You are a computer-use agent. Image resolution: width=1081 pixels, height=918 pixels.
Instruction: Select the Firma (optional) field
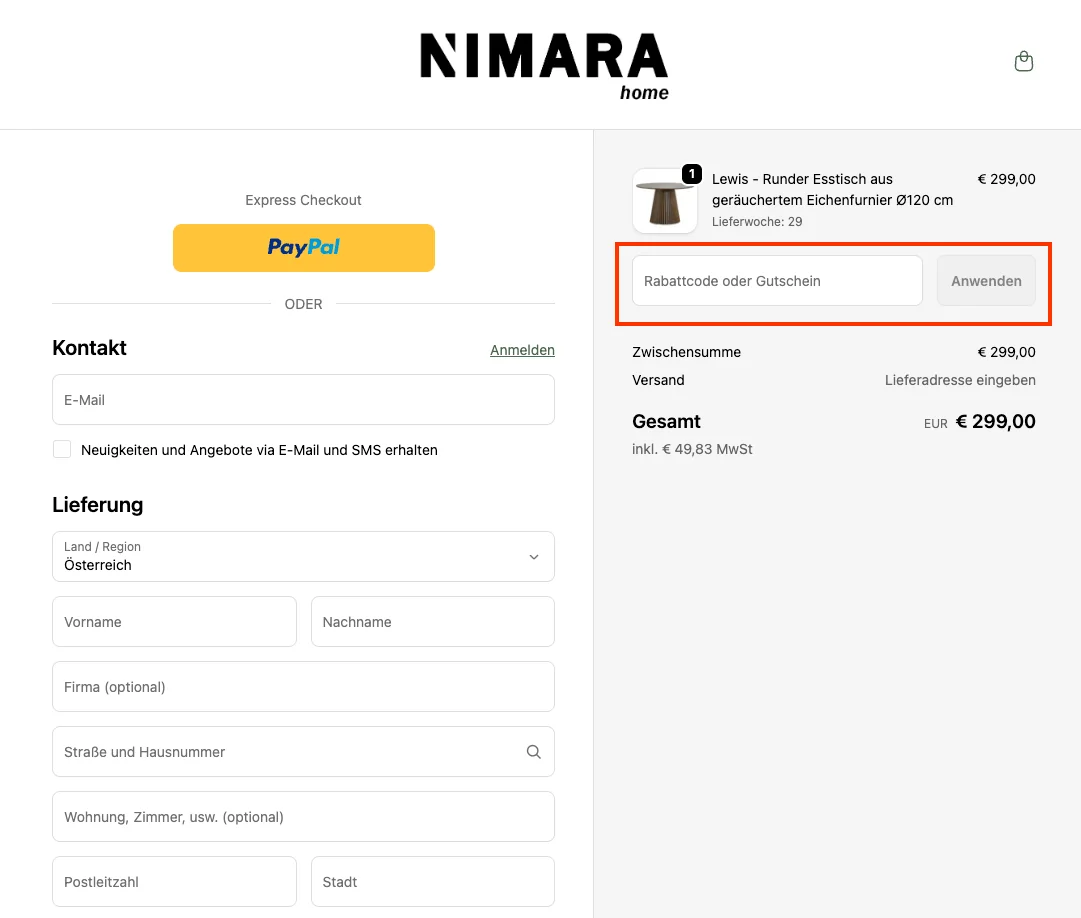coord(303,686)
